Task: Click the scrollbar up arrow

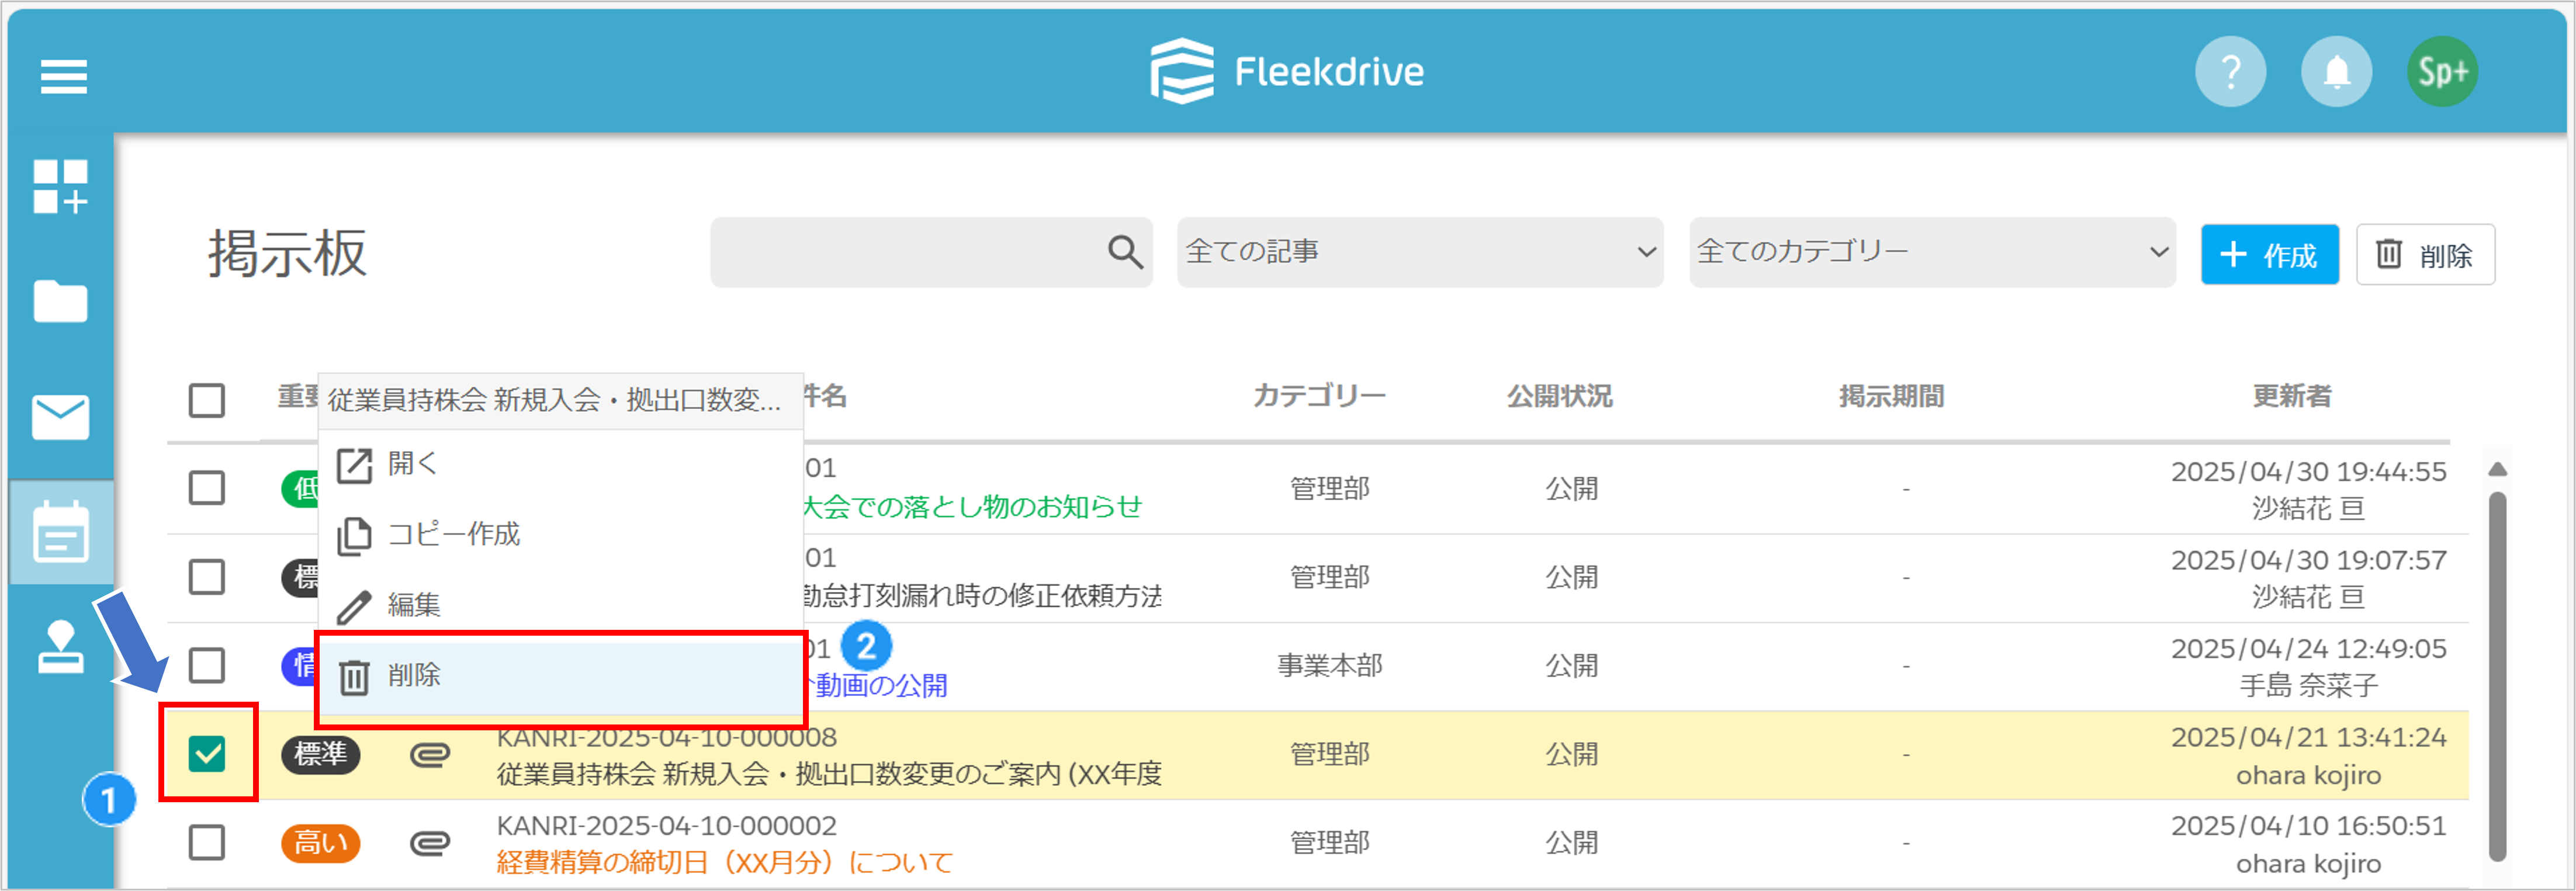Action: pos(2497,469)
